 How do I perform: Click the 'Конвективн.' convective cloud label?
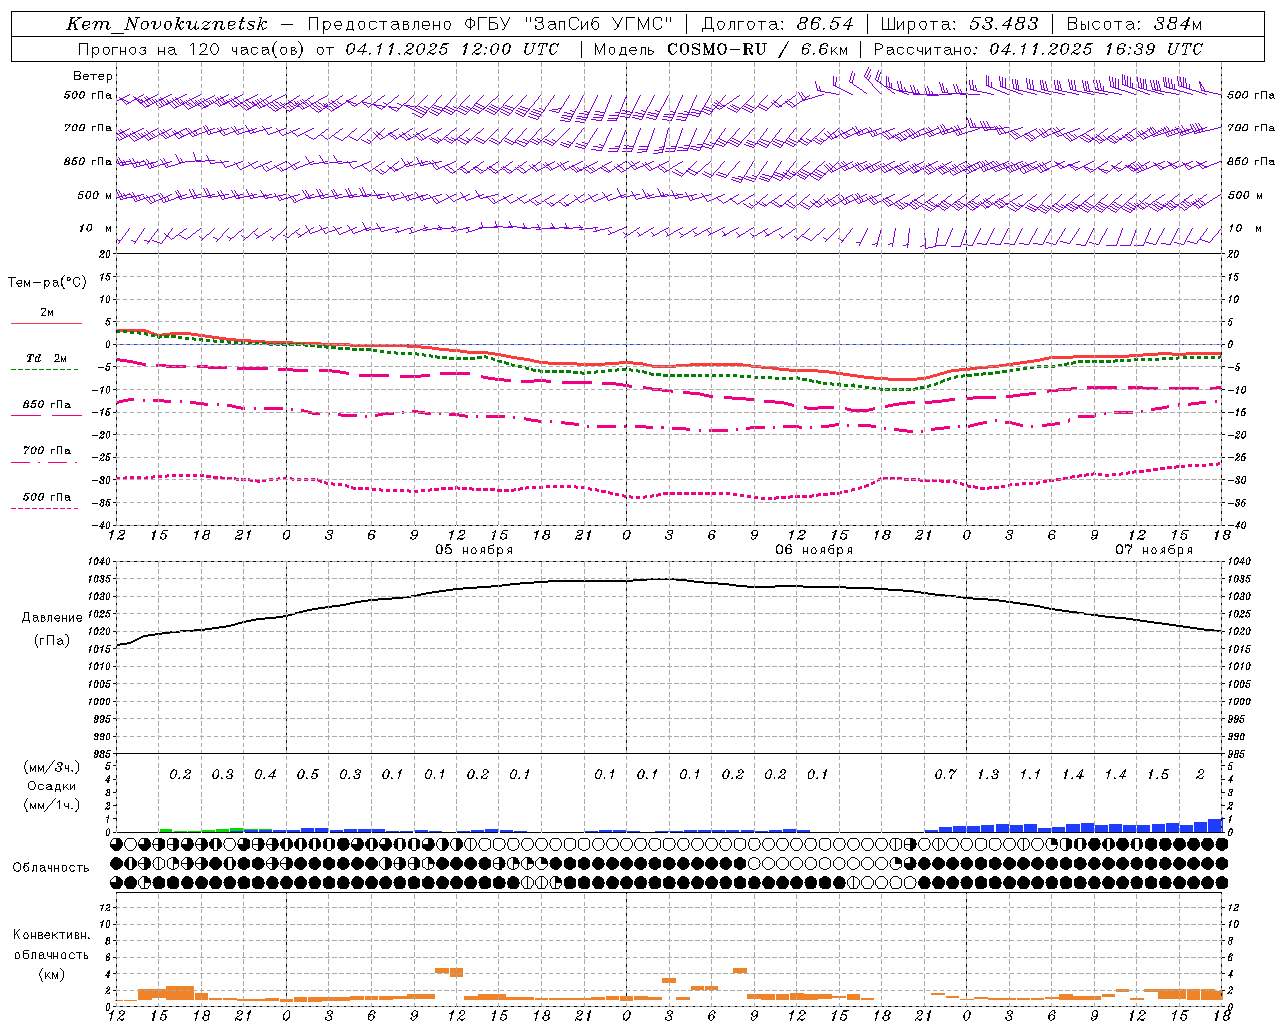pos(52,935)
